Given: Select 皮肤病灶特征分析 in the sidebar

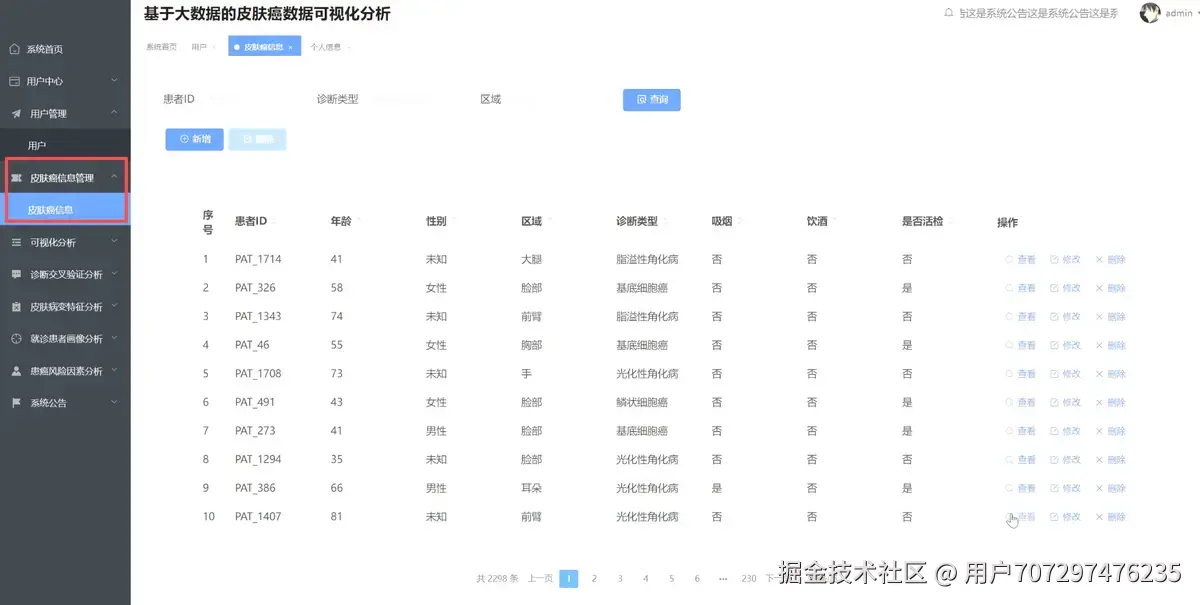Looking at the screenshot, I should (x=15, y=306).
